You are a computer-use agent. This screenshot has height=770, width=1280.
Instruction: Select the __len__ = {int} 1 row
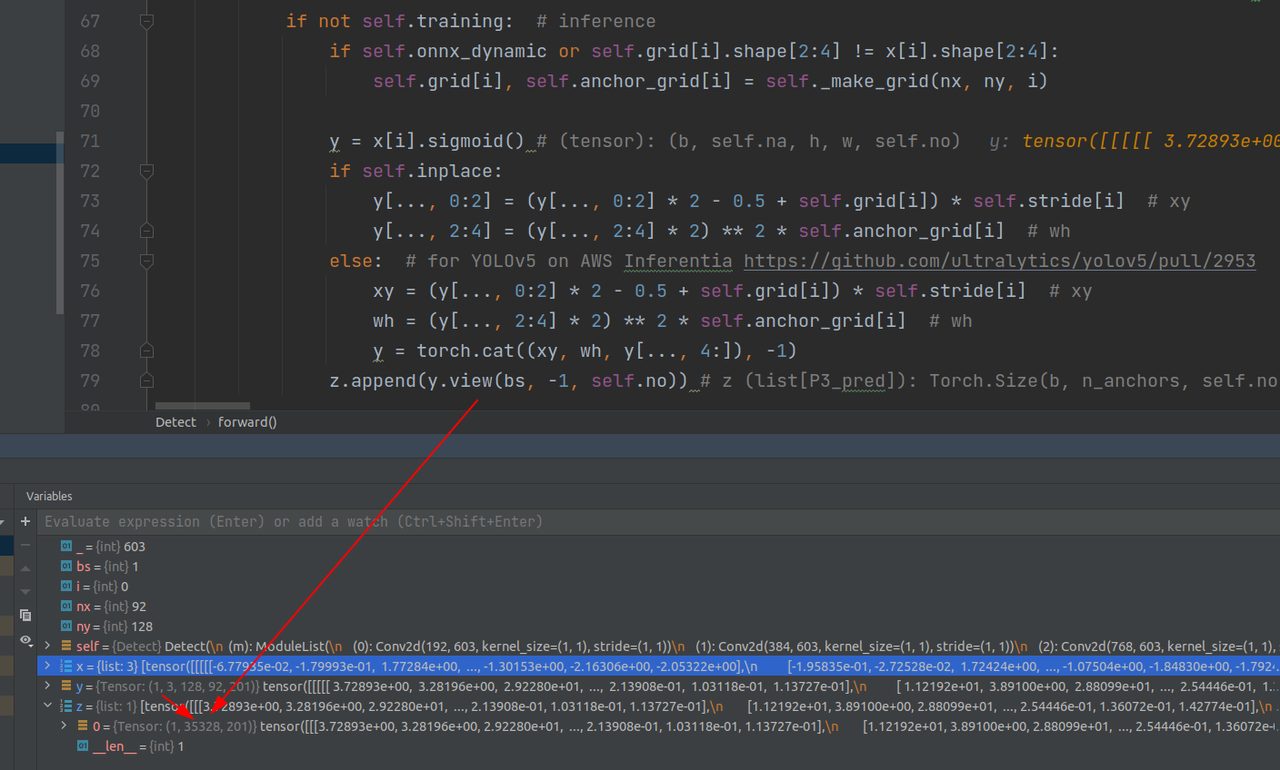tap(658, 746)
